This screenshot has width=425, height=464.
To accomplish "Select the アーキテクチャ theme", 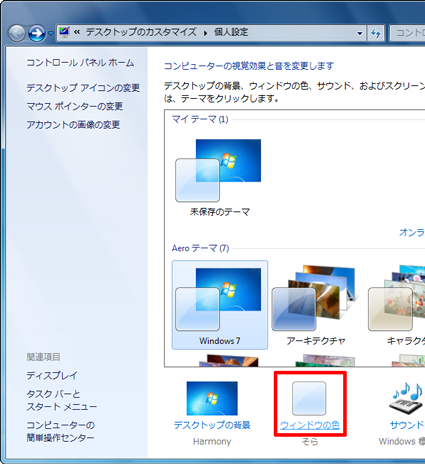I will click(315, 305).
